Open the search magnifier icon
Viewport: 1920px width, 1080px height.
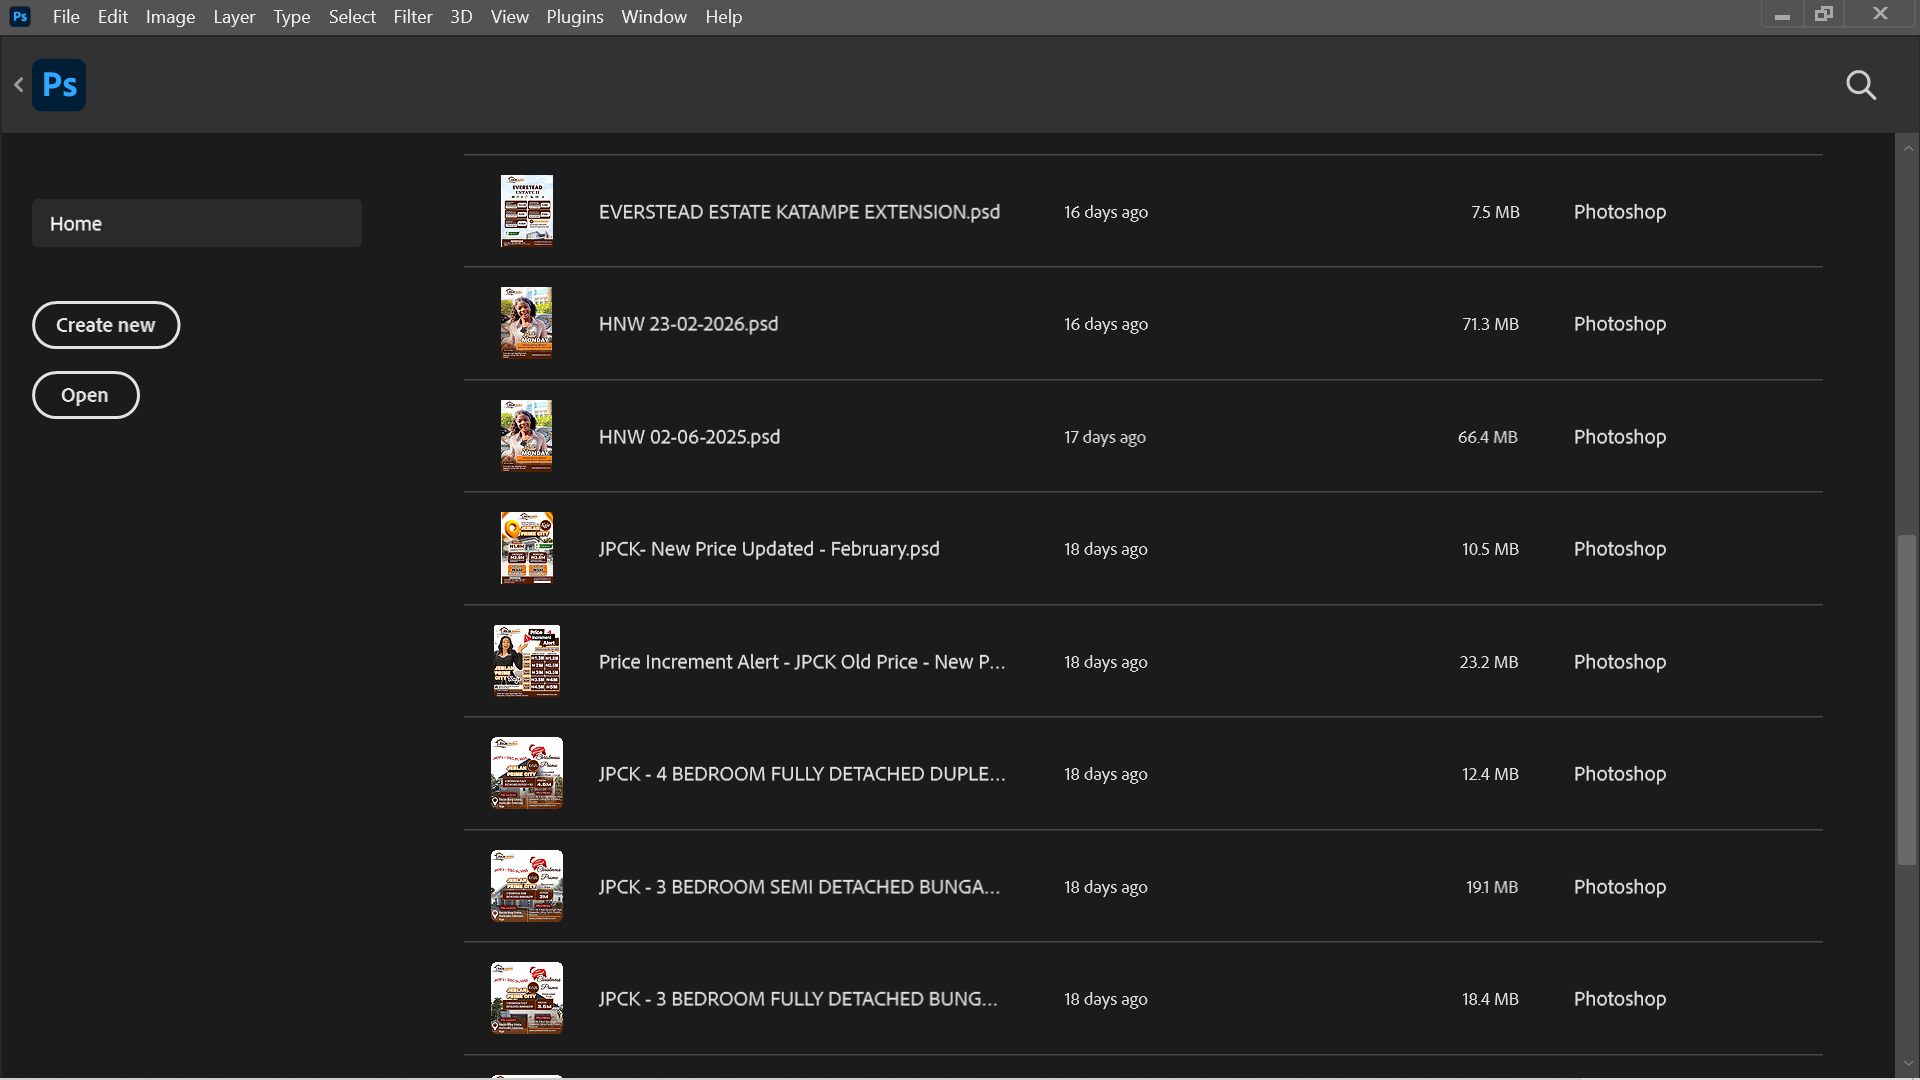click(x=1861, y=85)
